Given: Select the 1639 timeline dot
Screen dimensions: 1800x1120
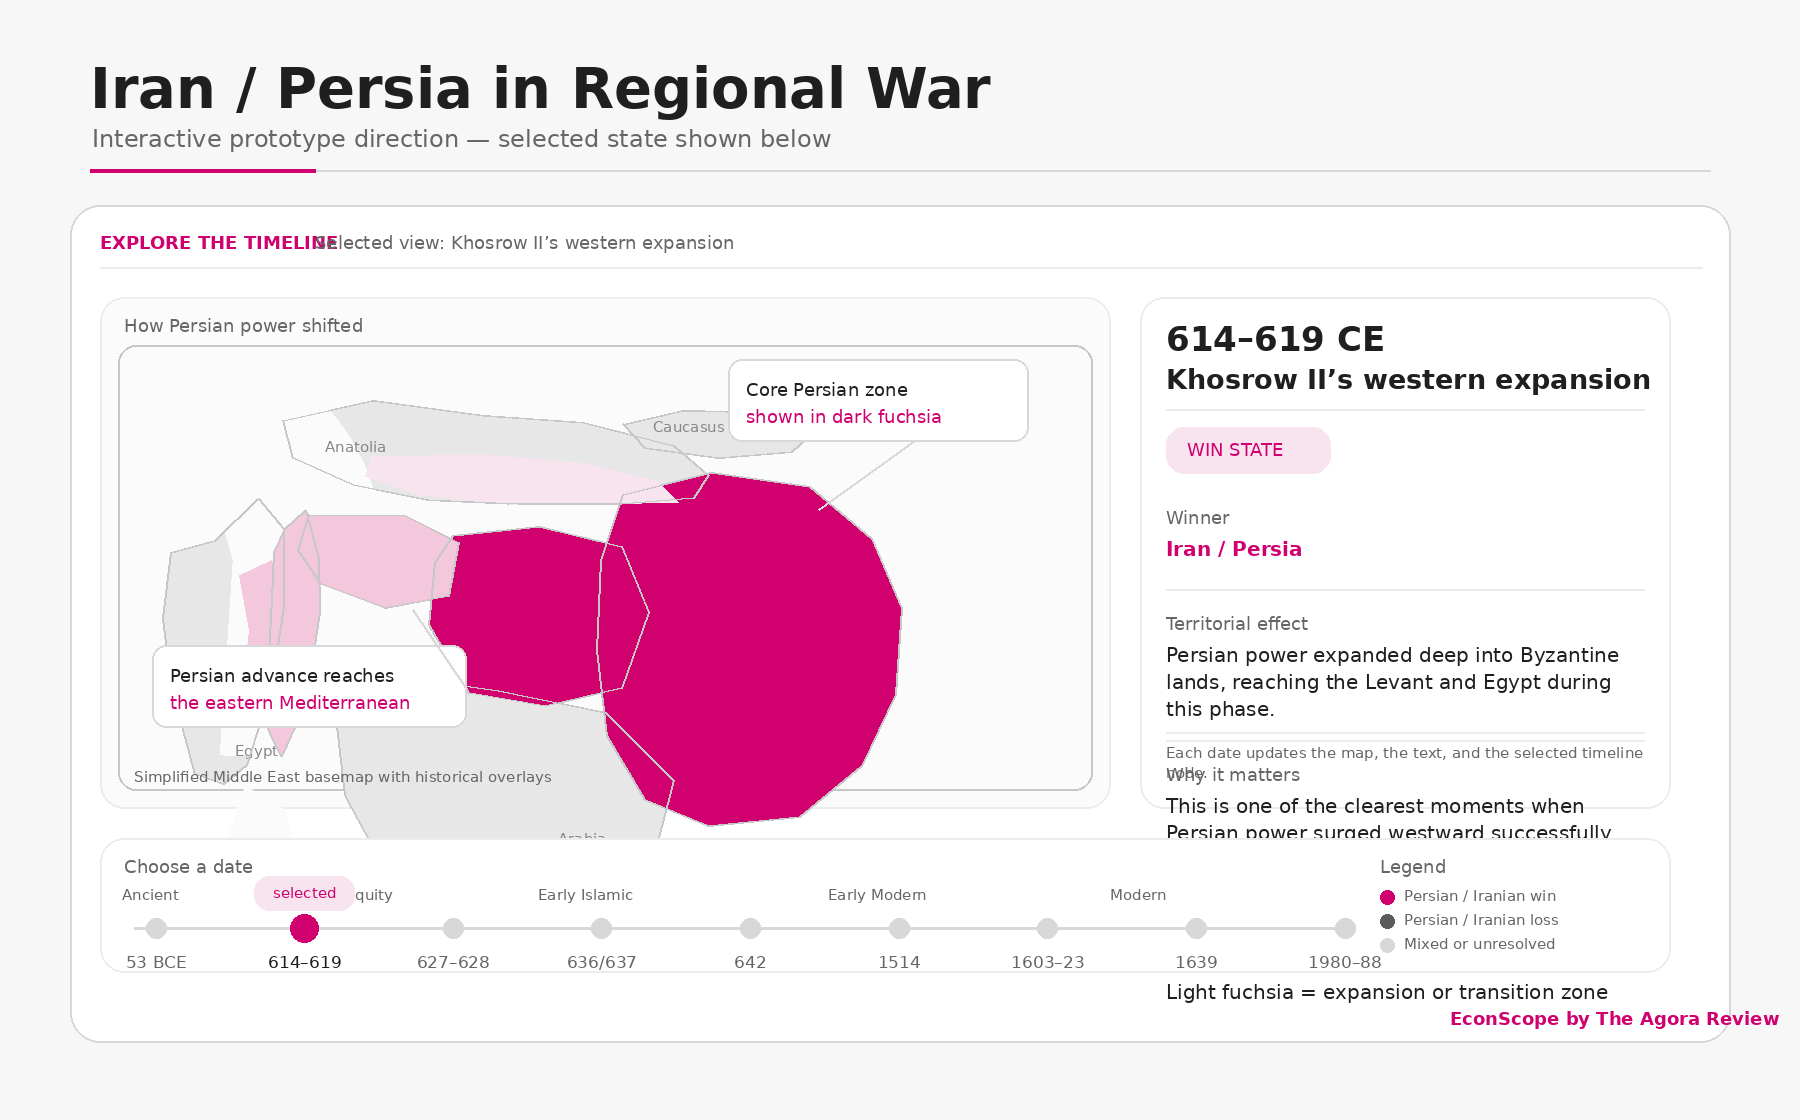Looking at the screenshot, I should pyautogui.click(x=1196, y=928).
